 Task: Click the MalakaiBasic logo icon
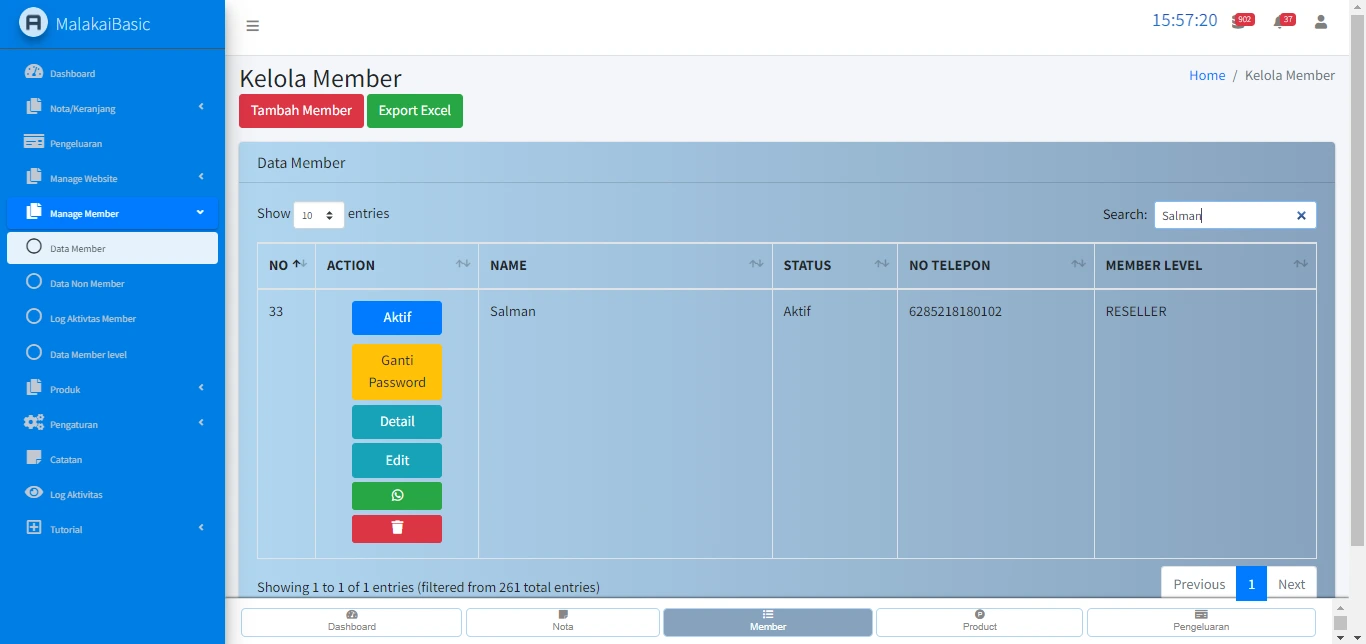(x=34, y=23)
